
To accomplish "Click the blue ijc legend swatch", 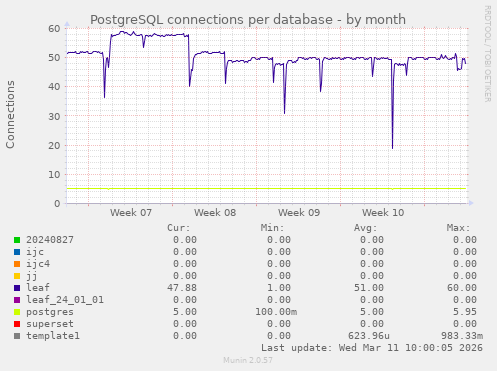I will (17, 252).
